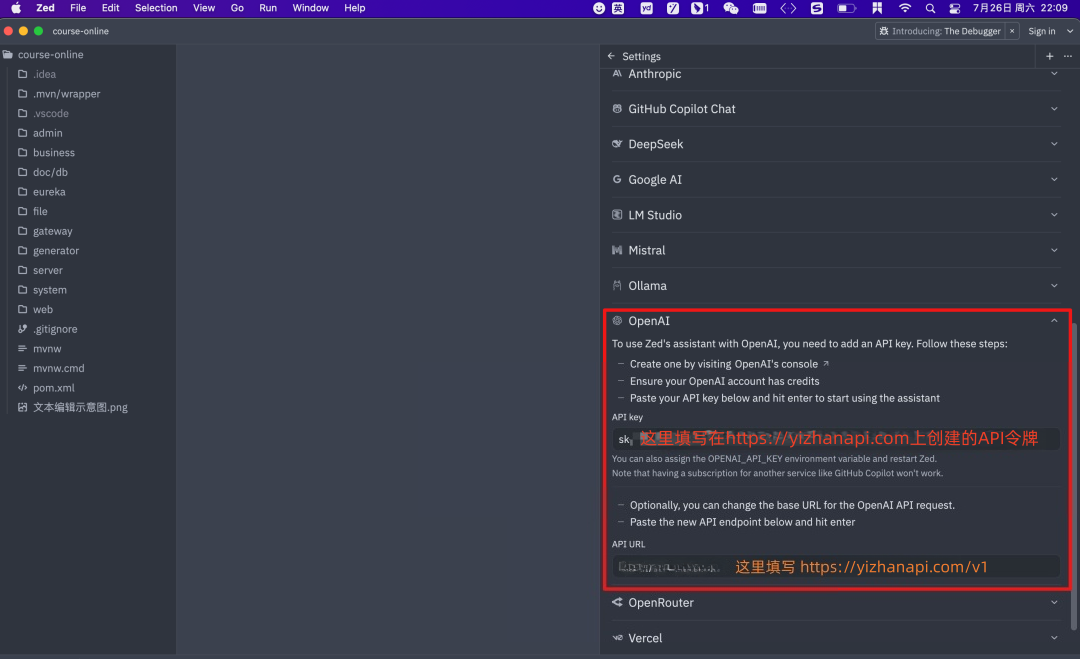Click the WeChat menu bar icon
Viewport: 1080px width, 659px height.
point(731,8)
